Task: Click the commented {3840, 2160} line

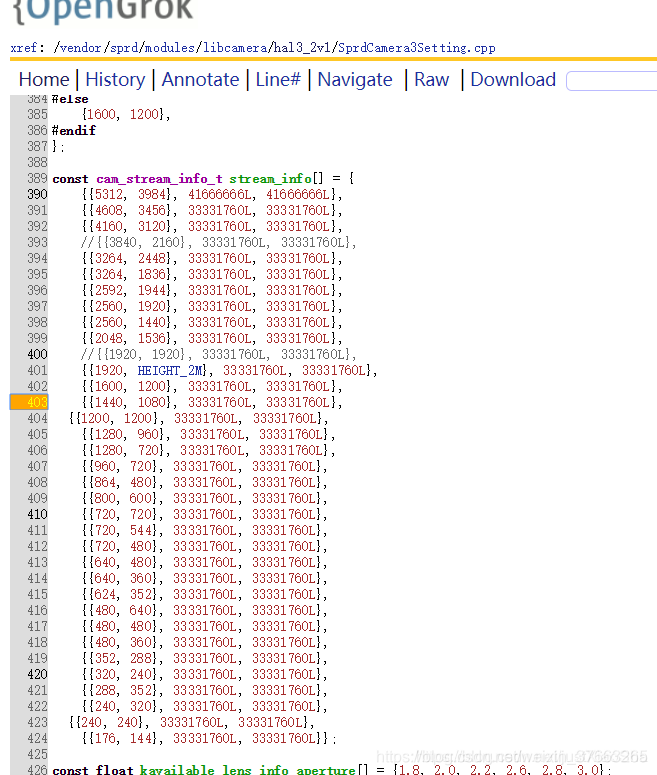Action: pos(218,242)
